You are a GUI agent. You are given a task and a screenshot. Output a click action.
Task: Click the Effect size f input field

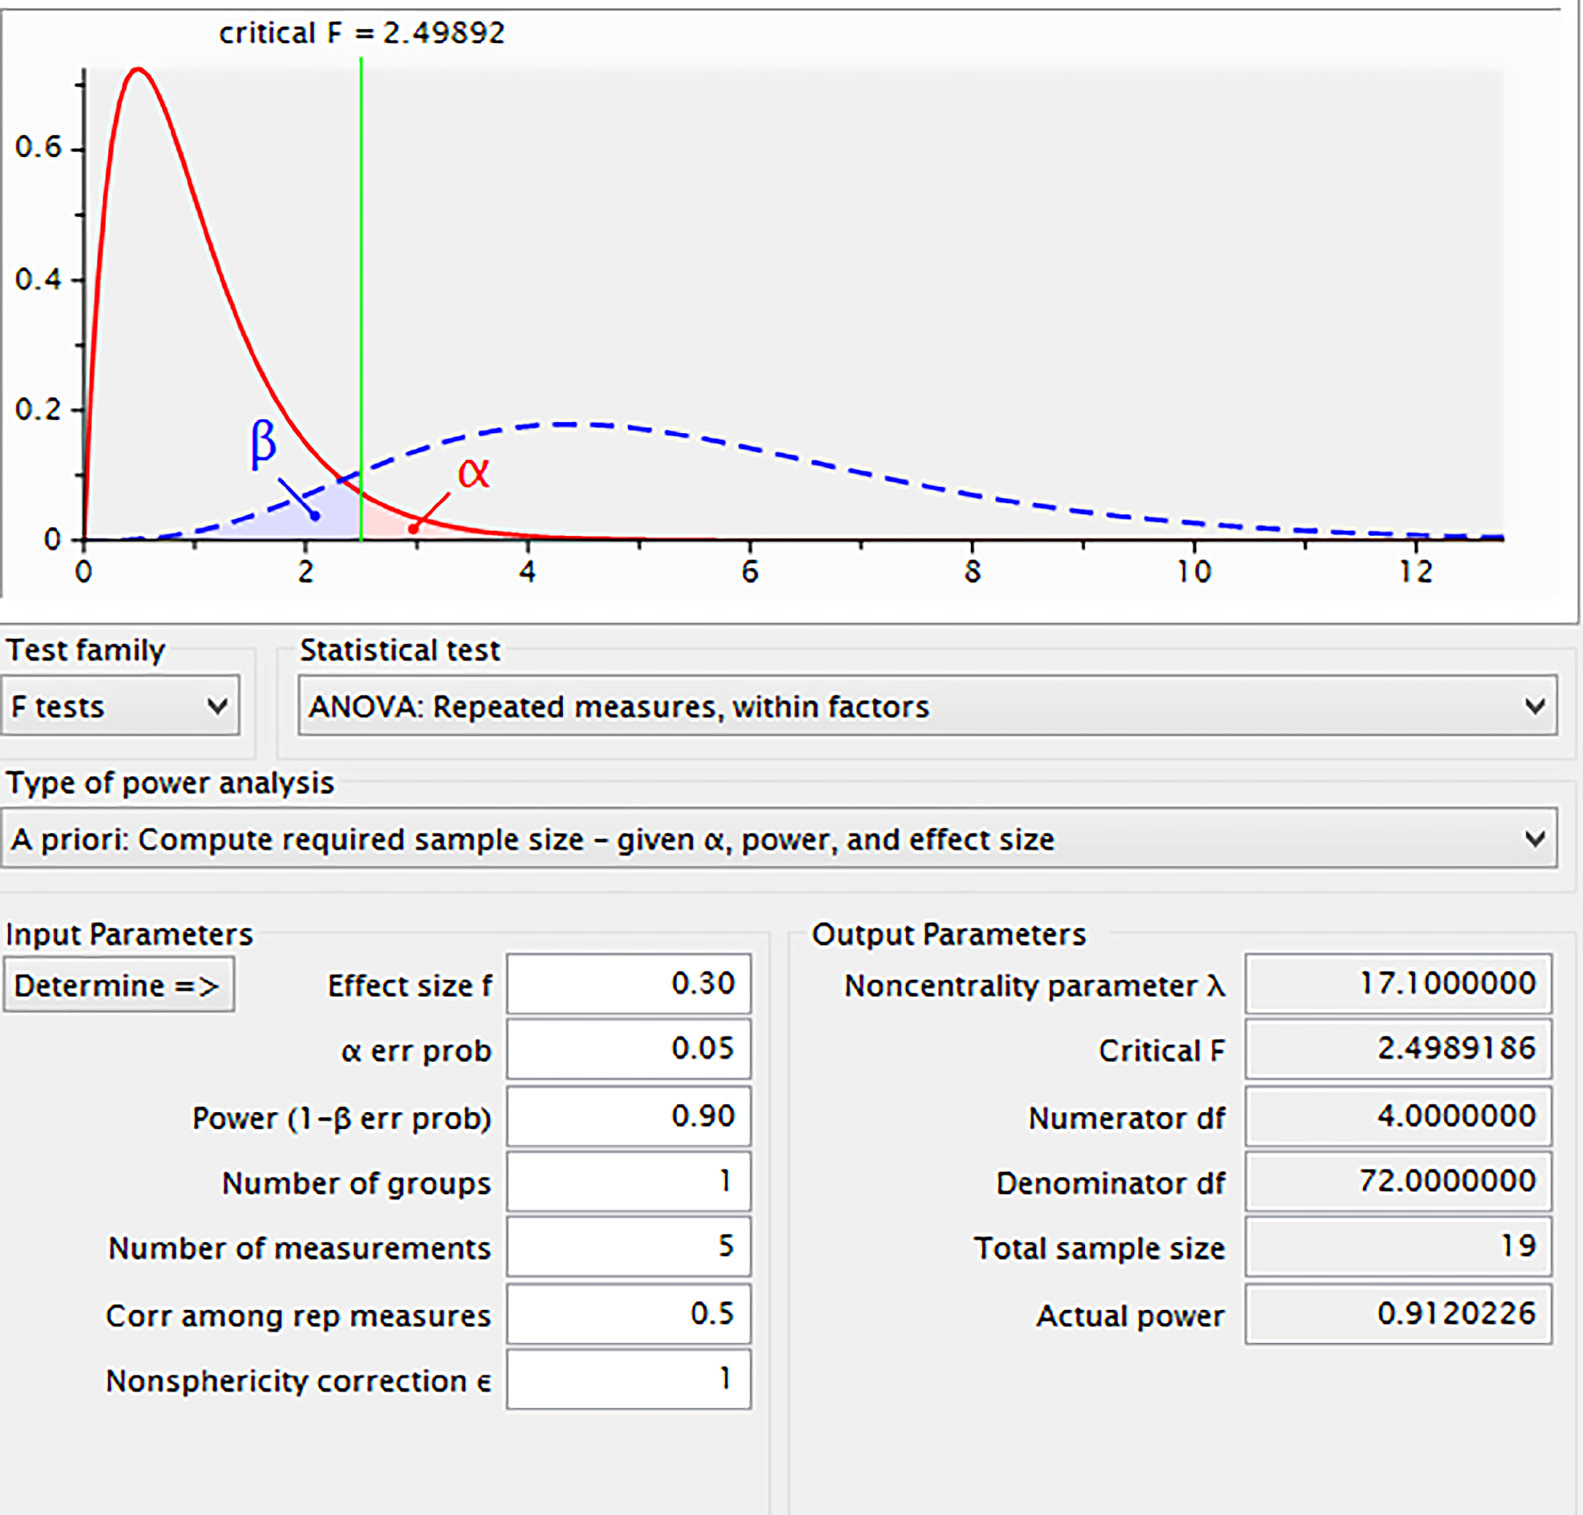(628, 984)
